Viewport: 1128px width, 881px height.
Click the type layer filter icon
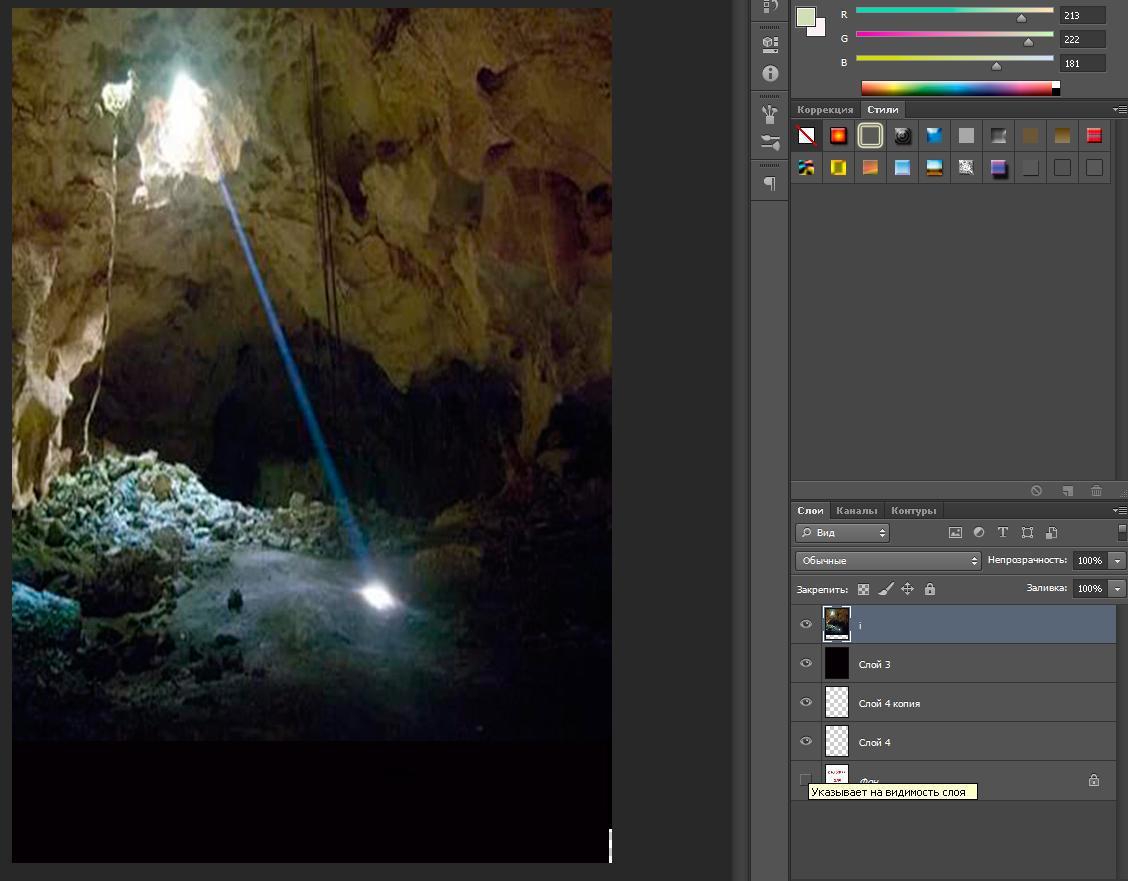(1002, 533)
